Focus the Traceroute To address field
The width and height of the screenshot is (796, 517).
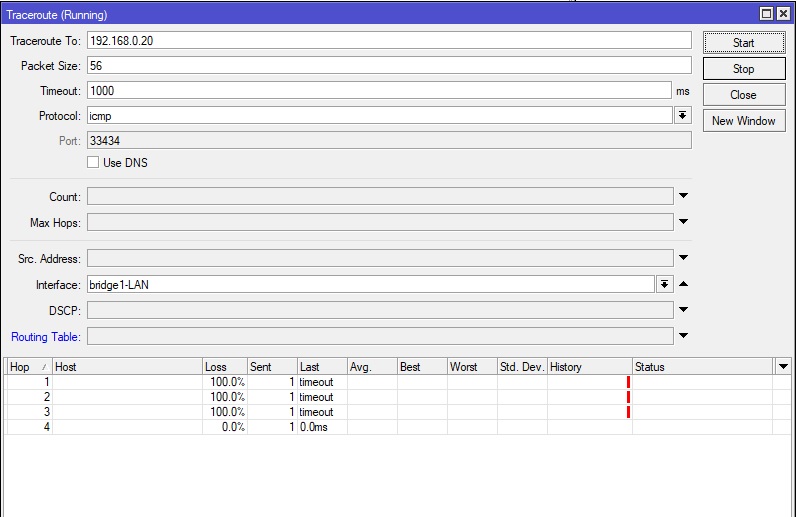(389, 41)
